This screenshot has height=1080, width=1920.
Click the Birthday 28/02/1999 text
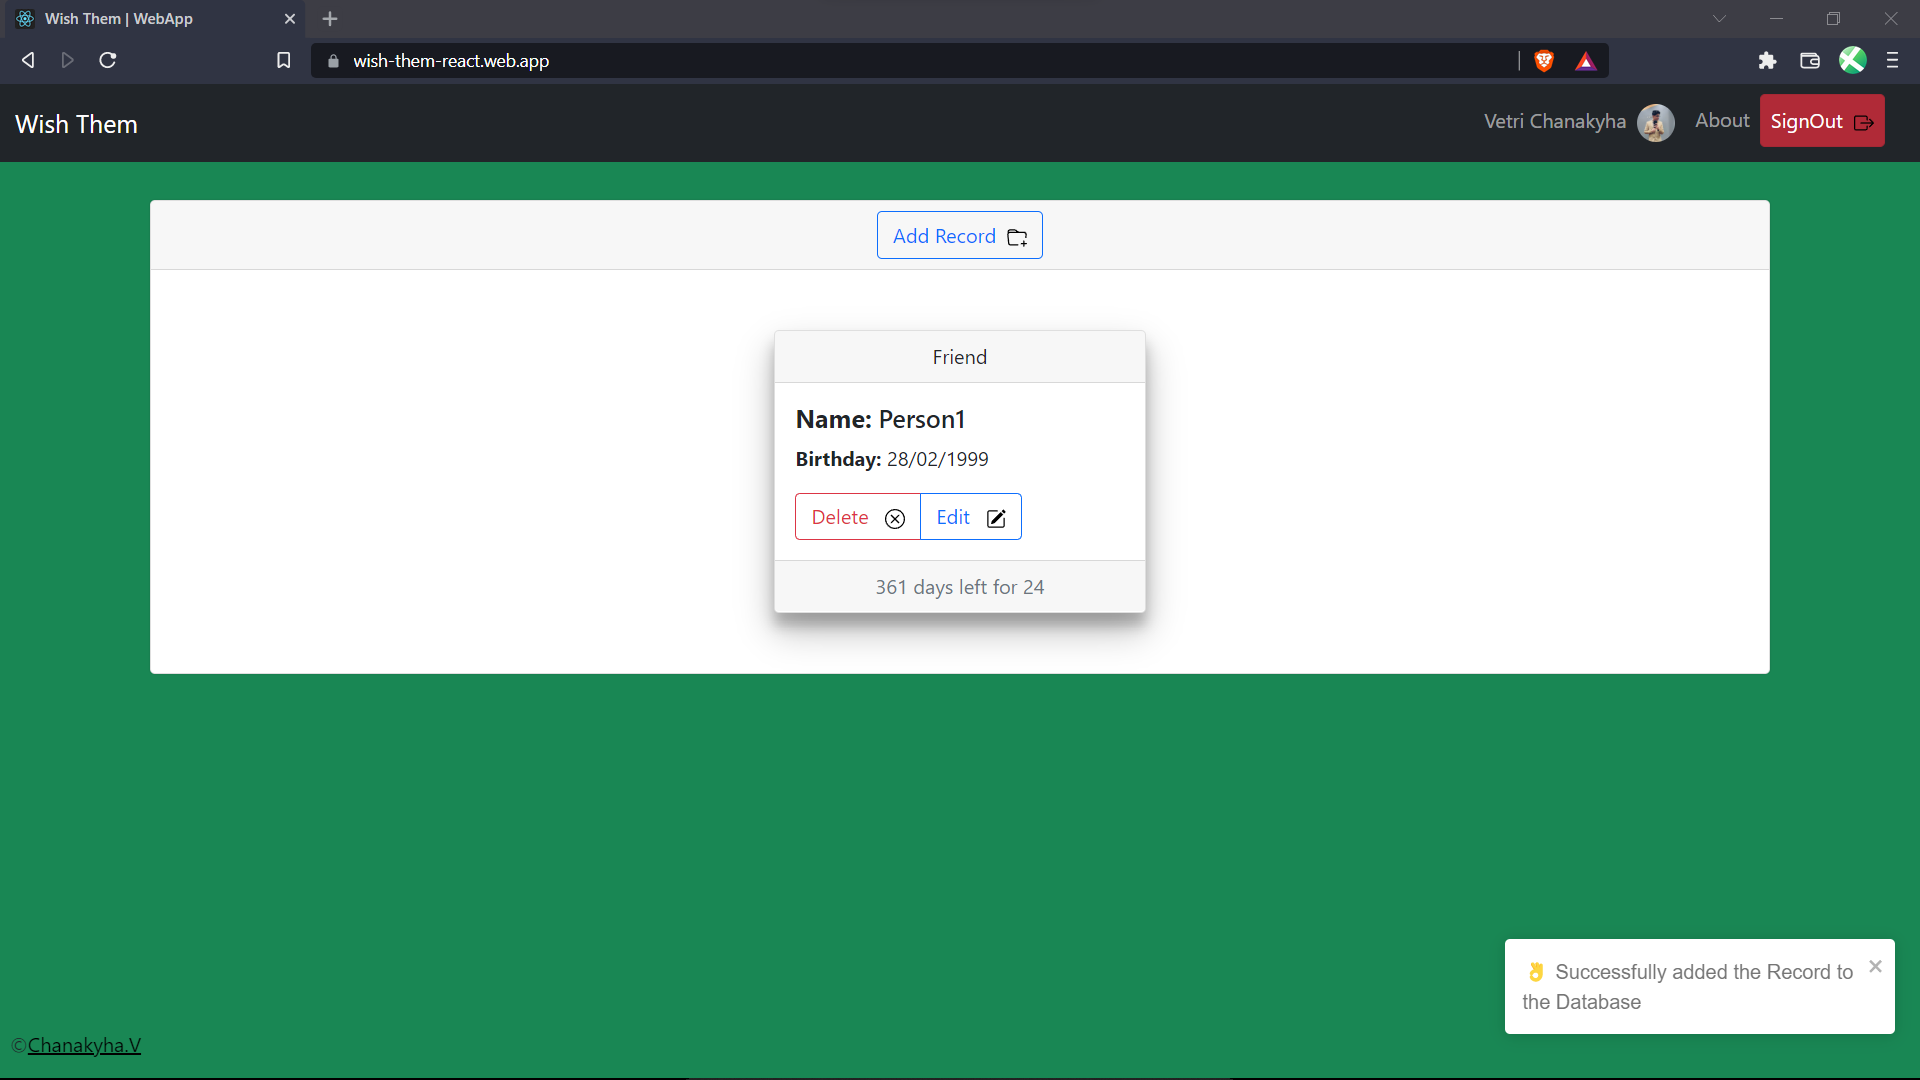[x=892, y=459]
